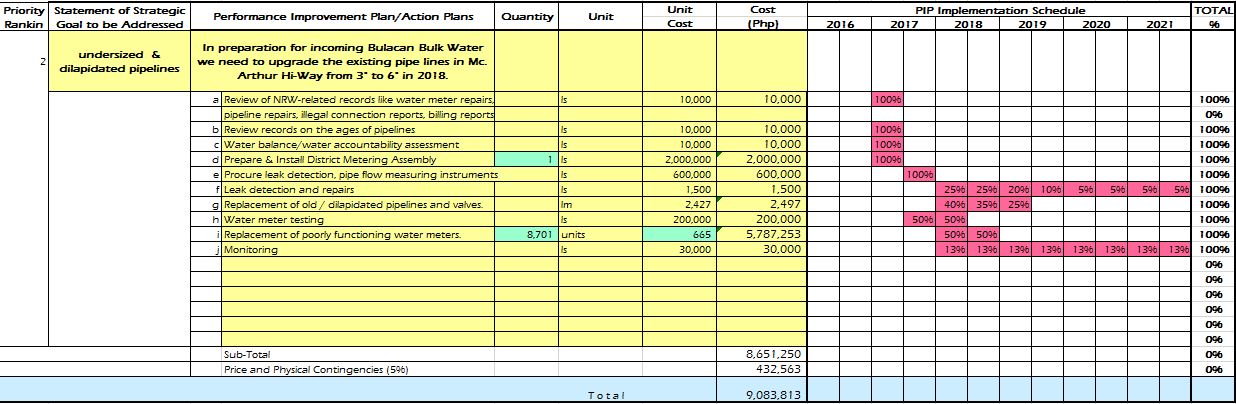Select 'Prepare & Install District Metering Assembly' cell

358,160
